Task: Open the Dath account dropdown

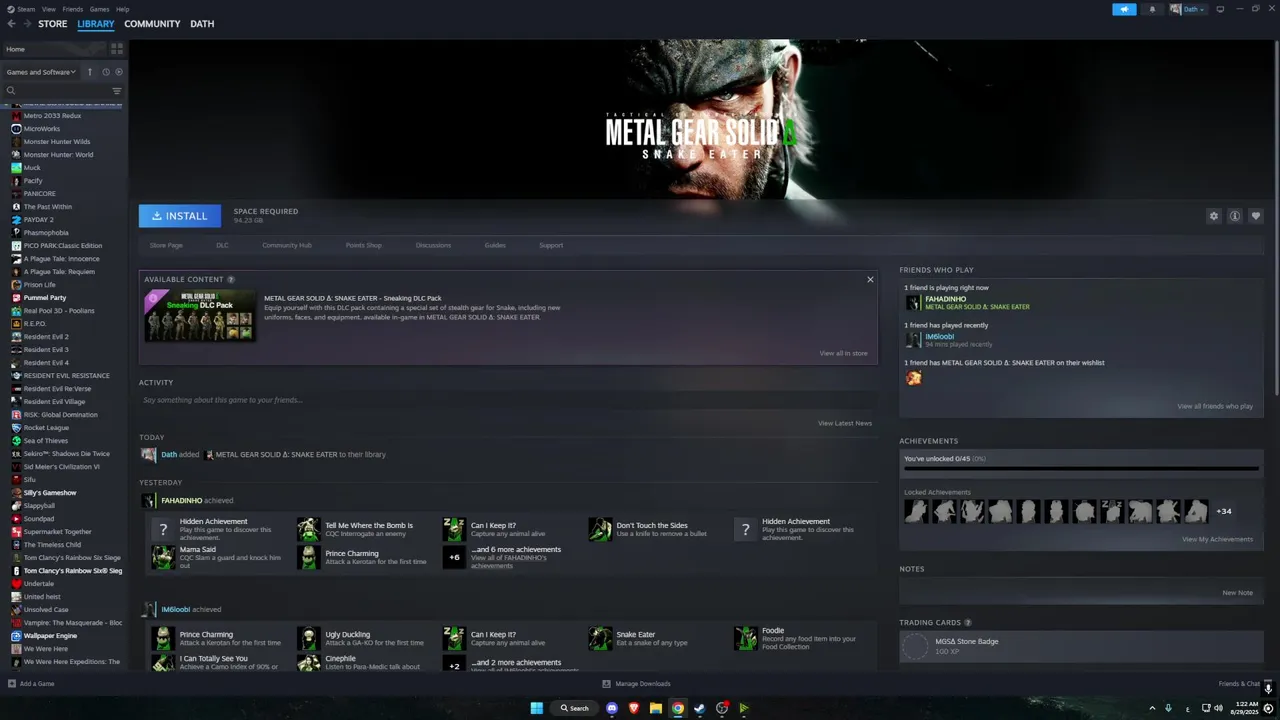Action: tap(1188, 9)
